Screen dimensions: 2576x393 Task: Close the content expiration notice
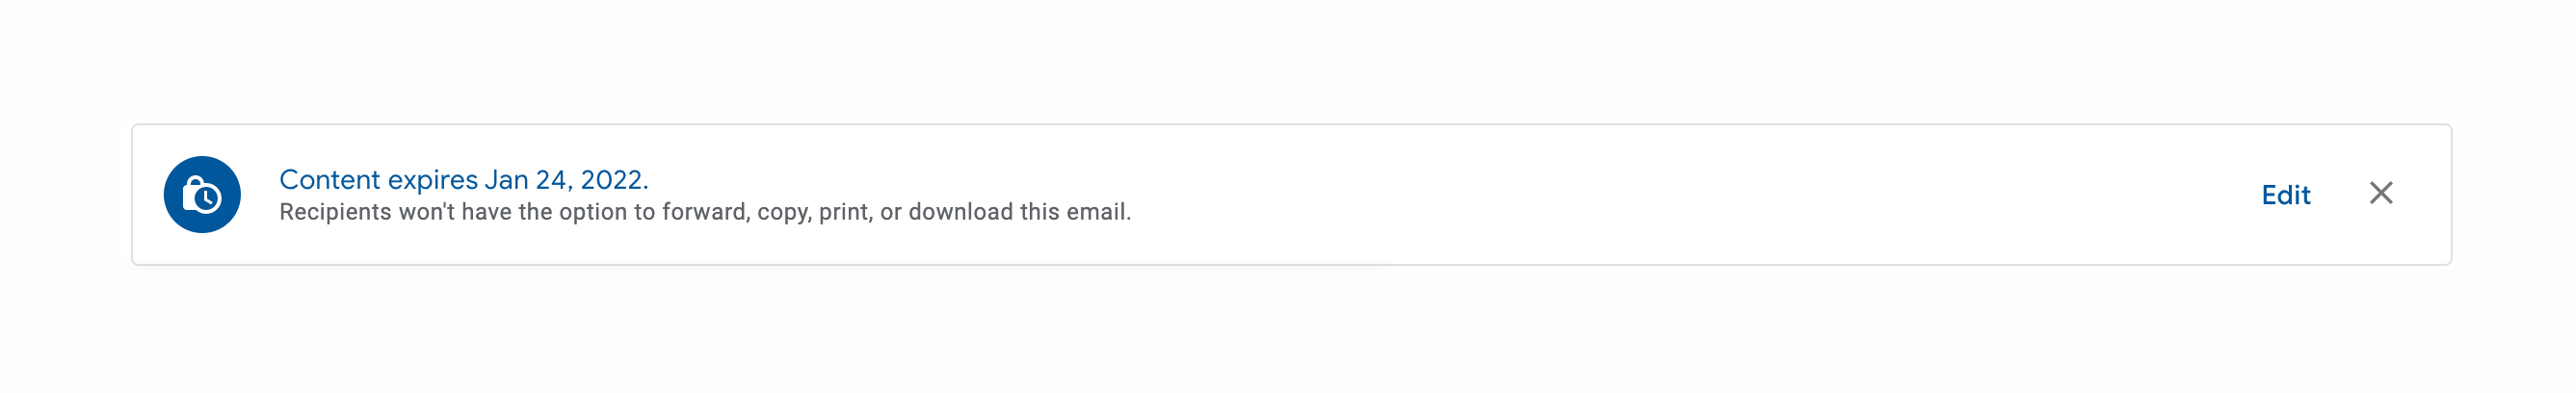click(2380, 193)
